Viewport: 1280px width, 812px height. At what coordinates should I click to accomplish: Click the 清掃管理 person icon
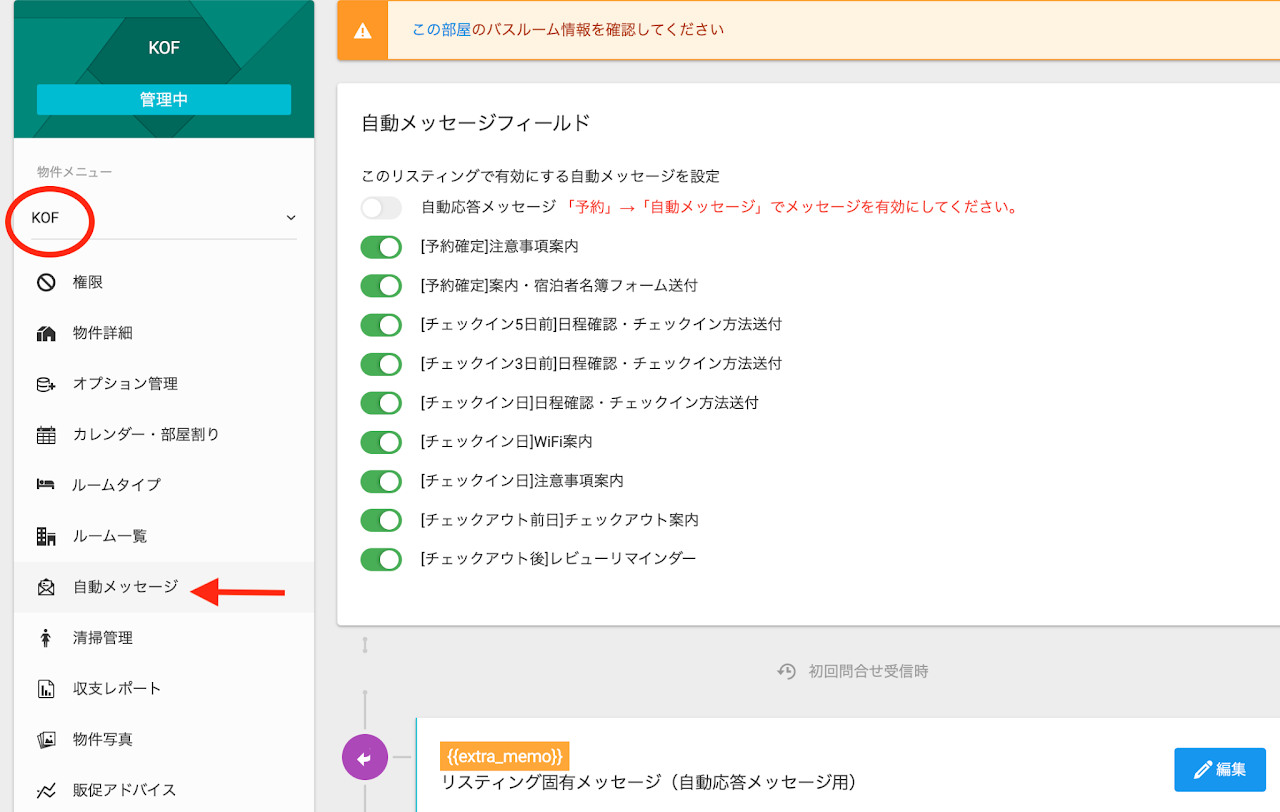(46, 638)
